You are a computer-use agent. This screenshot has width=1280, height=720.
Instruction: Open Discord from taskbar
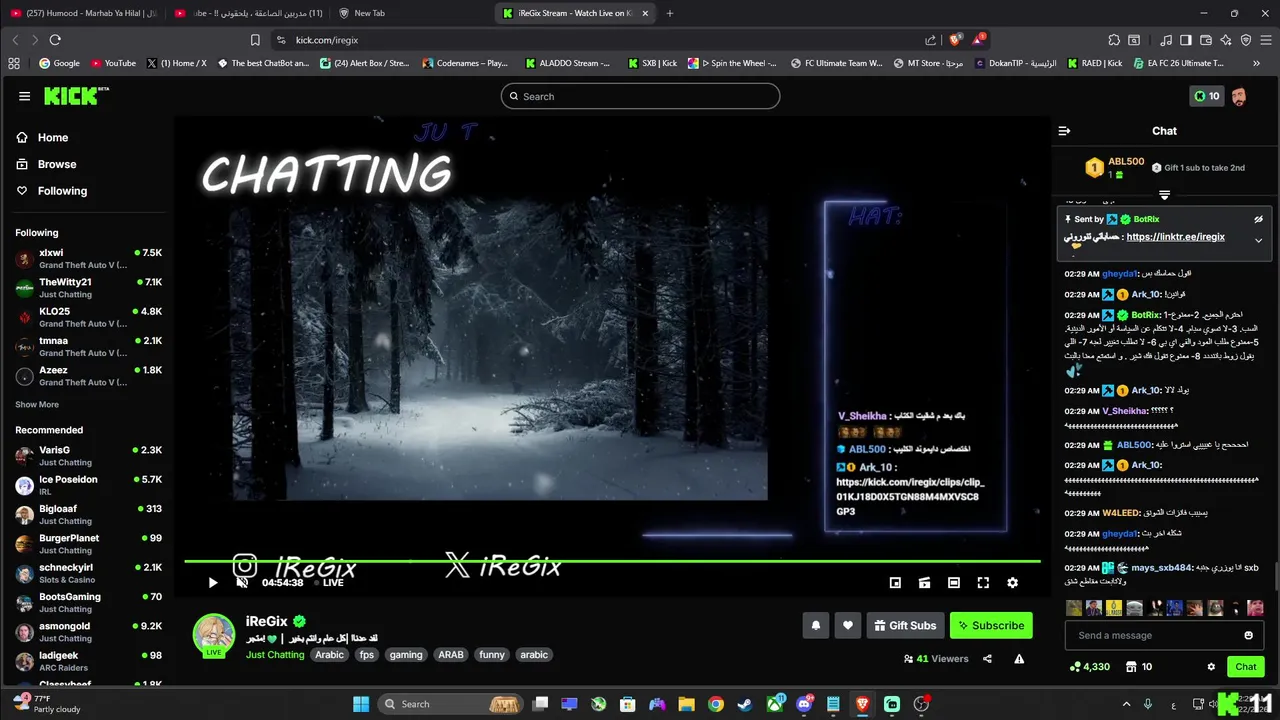[x=804, y=704]
